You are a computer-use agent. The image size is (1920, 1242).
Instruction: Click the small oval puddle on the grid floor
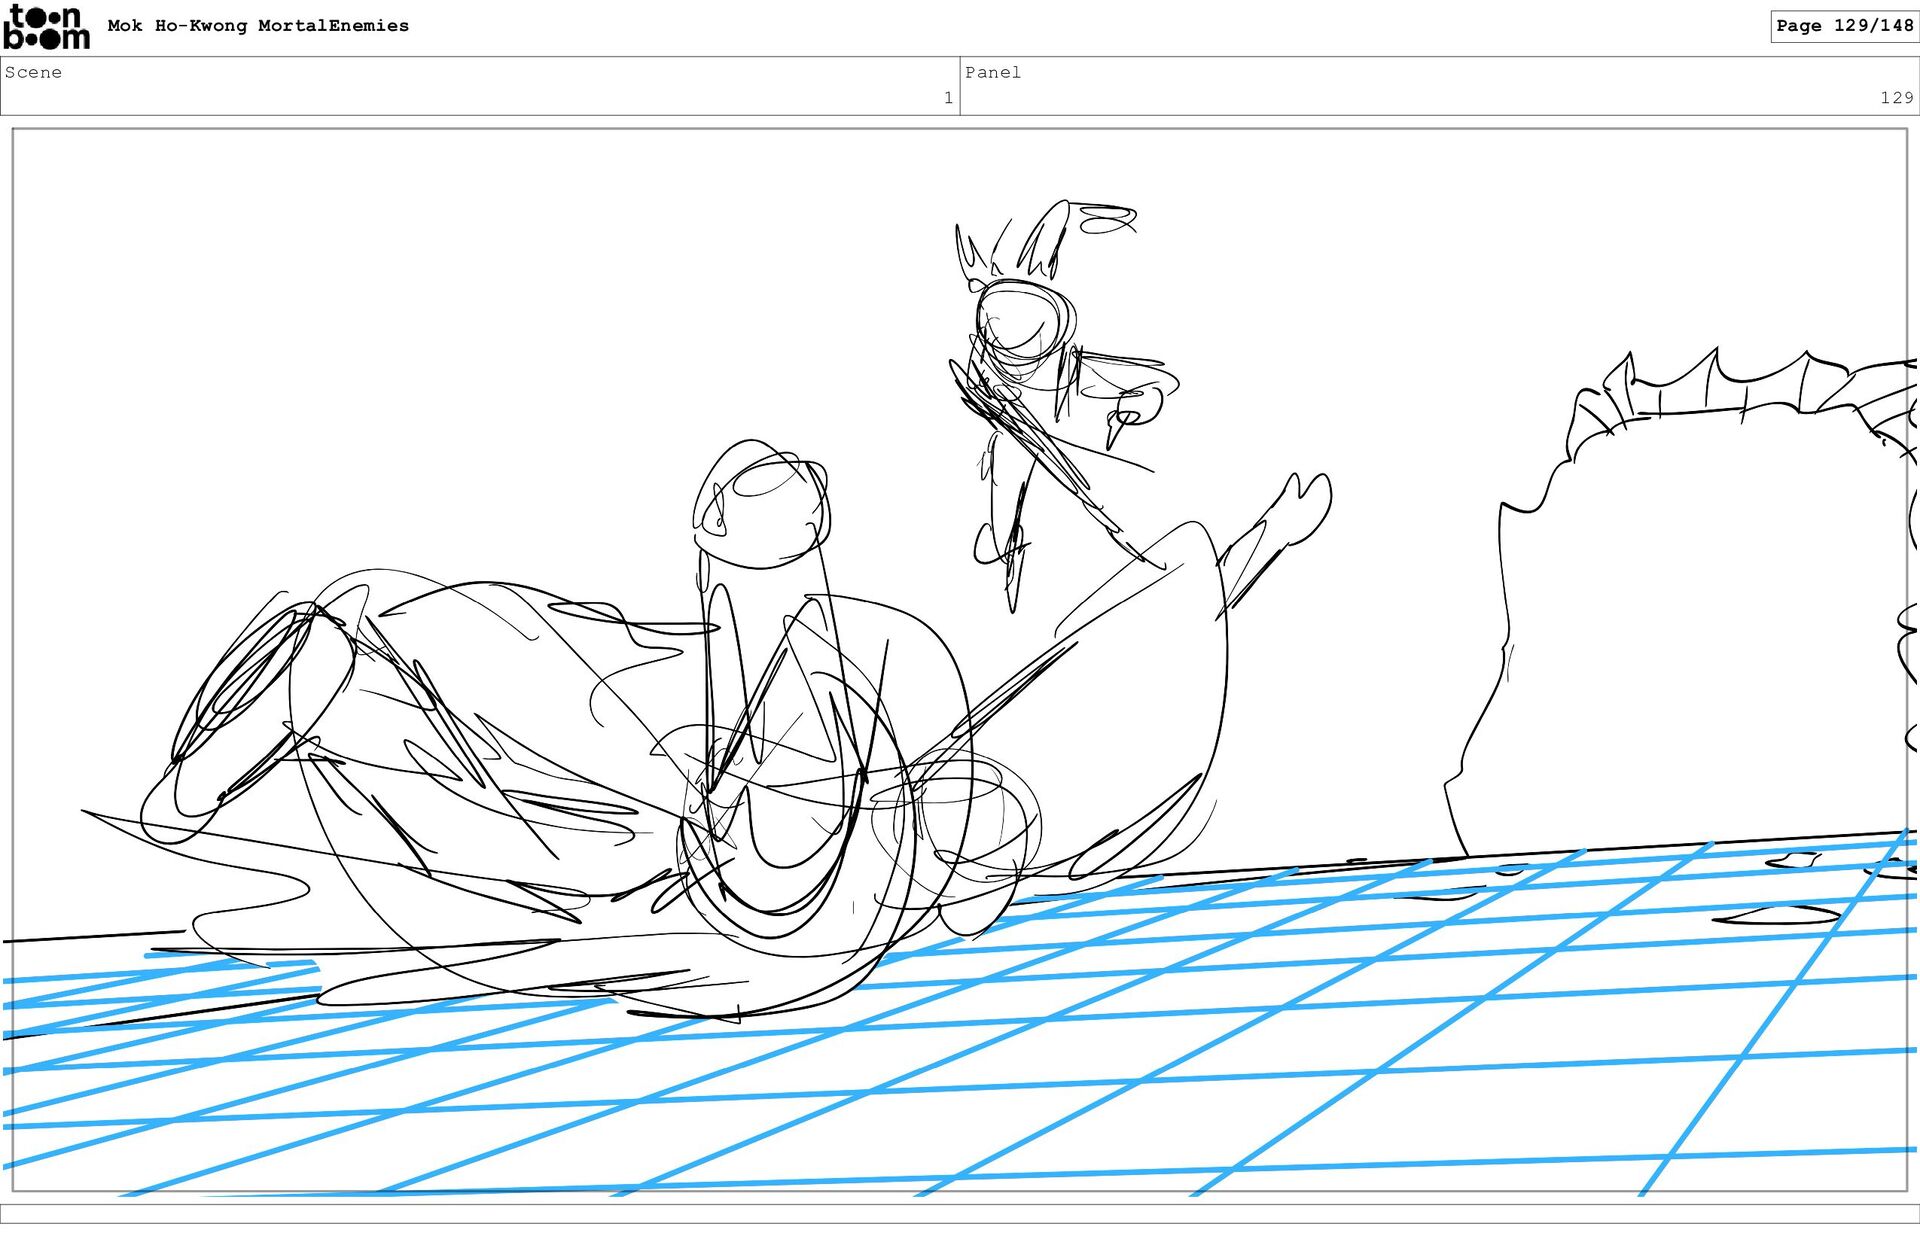tap(1778, 913)
